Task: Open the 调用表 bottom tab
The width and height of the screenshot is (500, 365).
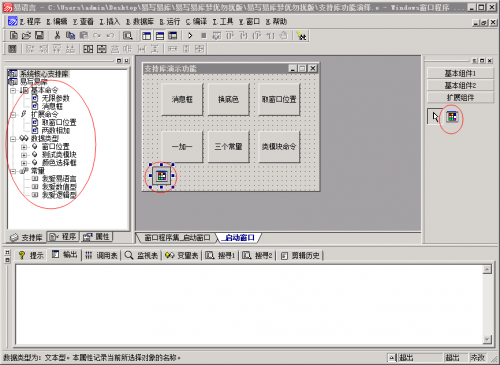Action: [x=101, y=255]
